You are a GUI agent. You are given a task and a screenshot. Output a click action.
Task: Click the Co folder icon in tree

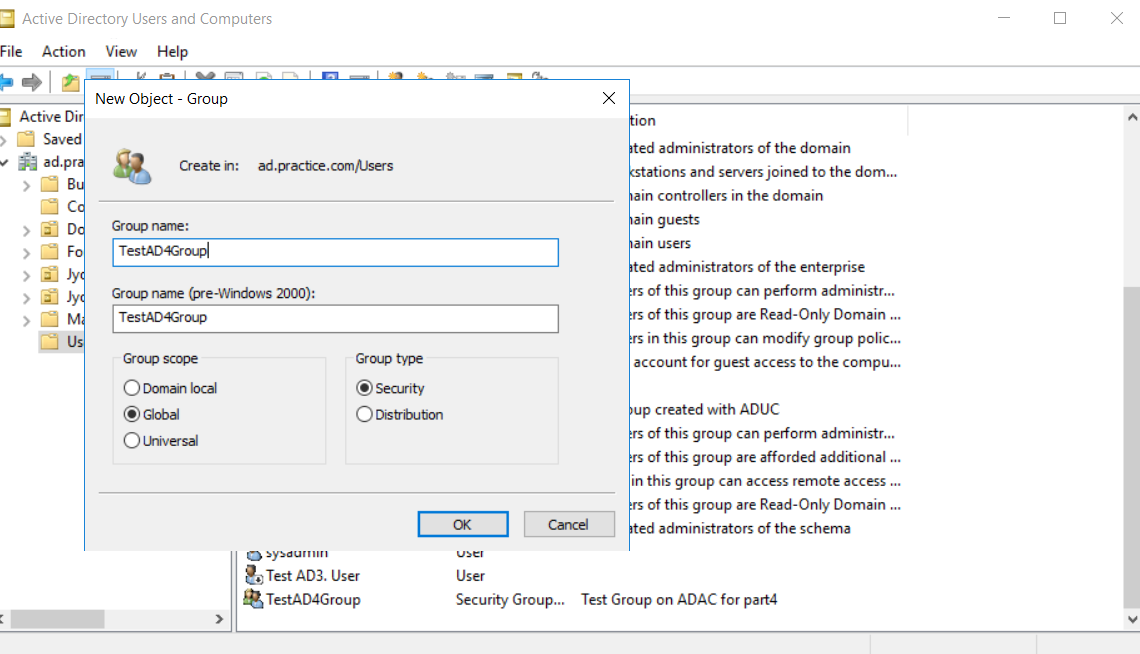click(49, 206)
